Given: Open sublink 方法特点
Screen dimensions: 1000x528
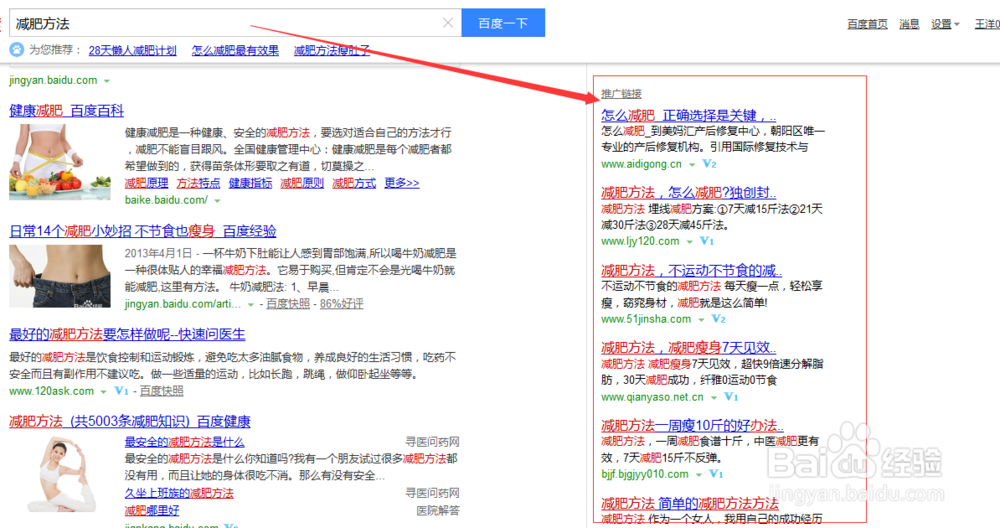Looking at the screenshot, I should (x=198, y=183).
